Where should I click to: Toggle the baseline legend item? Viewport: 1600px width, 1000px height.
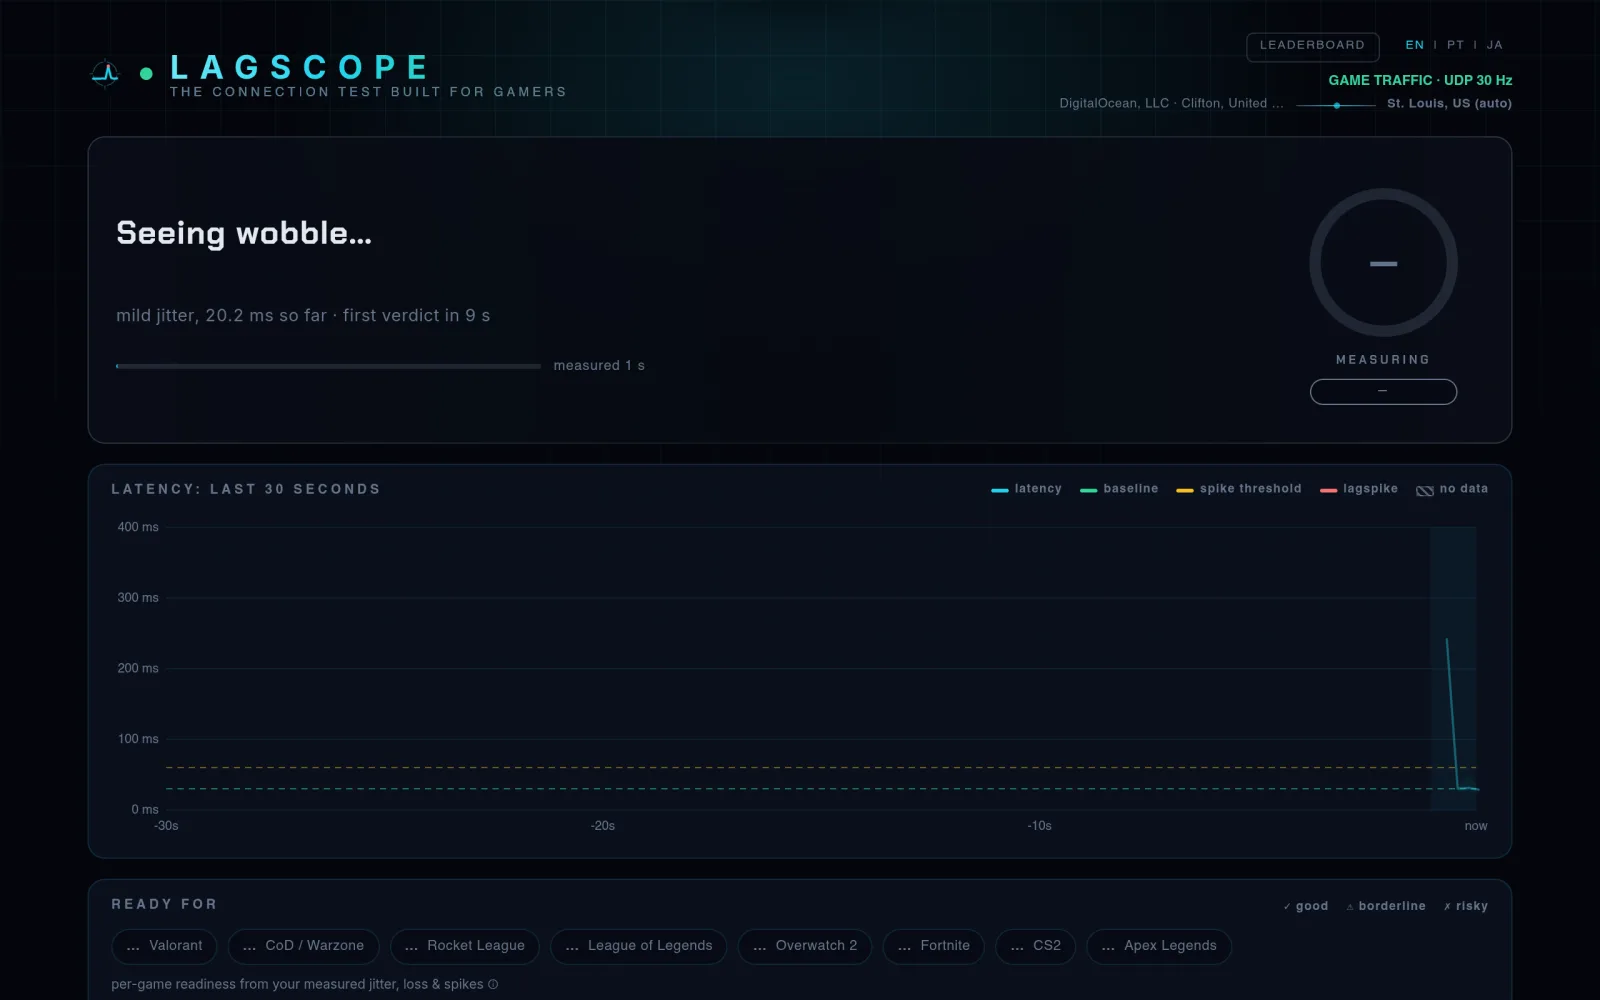[1119, 489]
